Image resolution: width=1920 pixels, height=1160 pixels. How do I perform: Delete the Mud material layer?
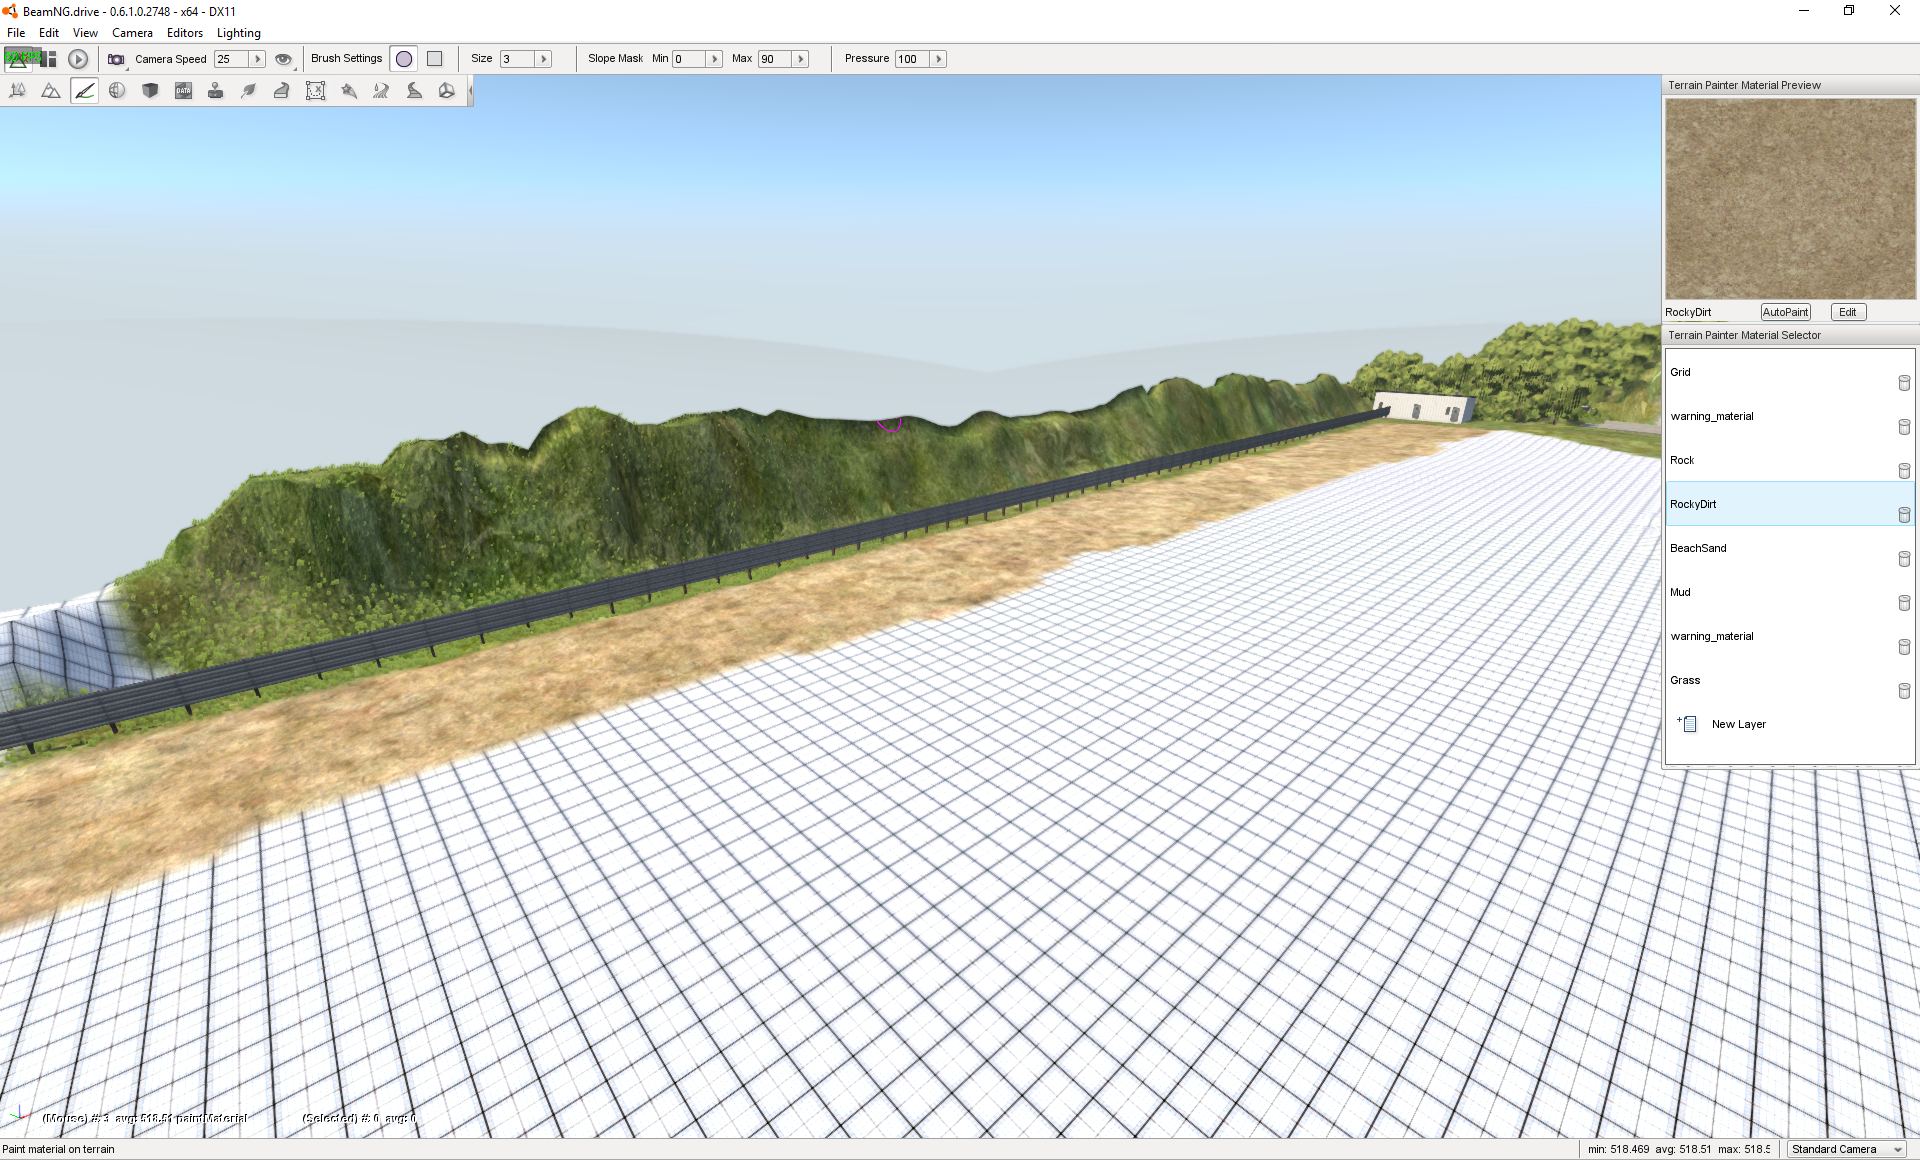click(x=1904, y=603)
